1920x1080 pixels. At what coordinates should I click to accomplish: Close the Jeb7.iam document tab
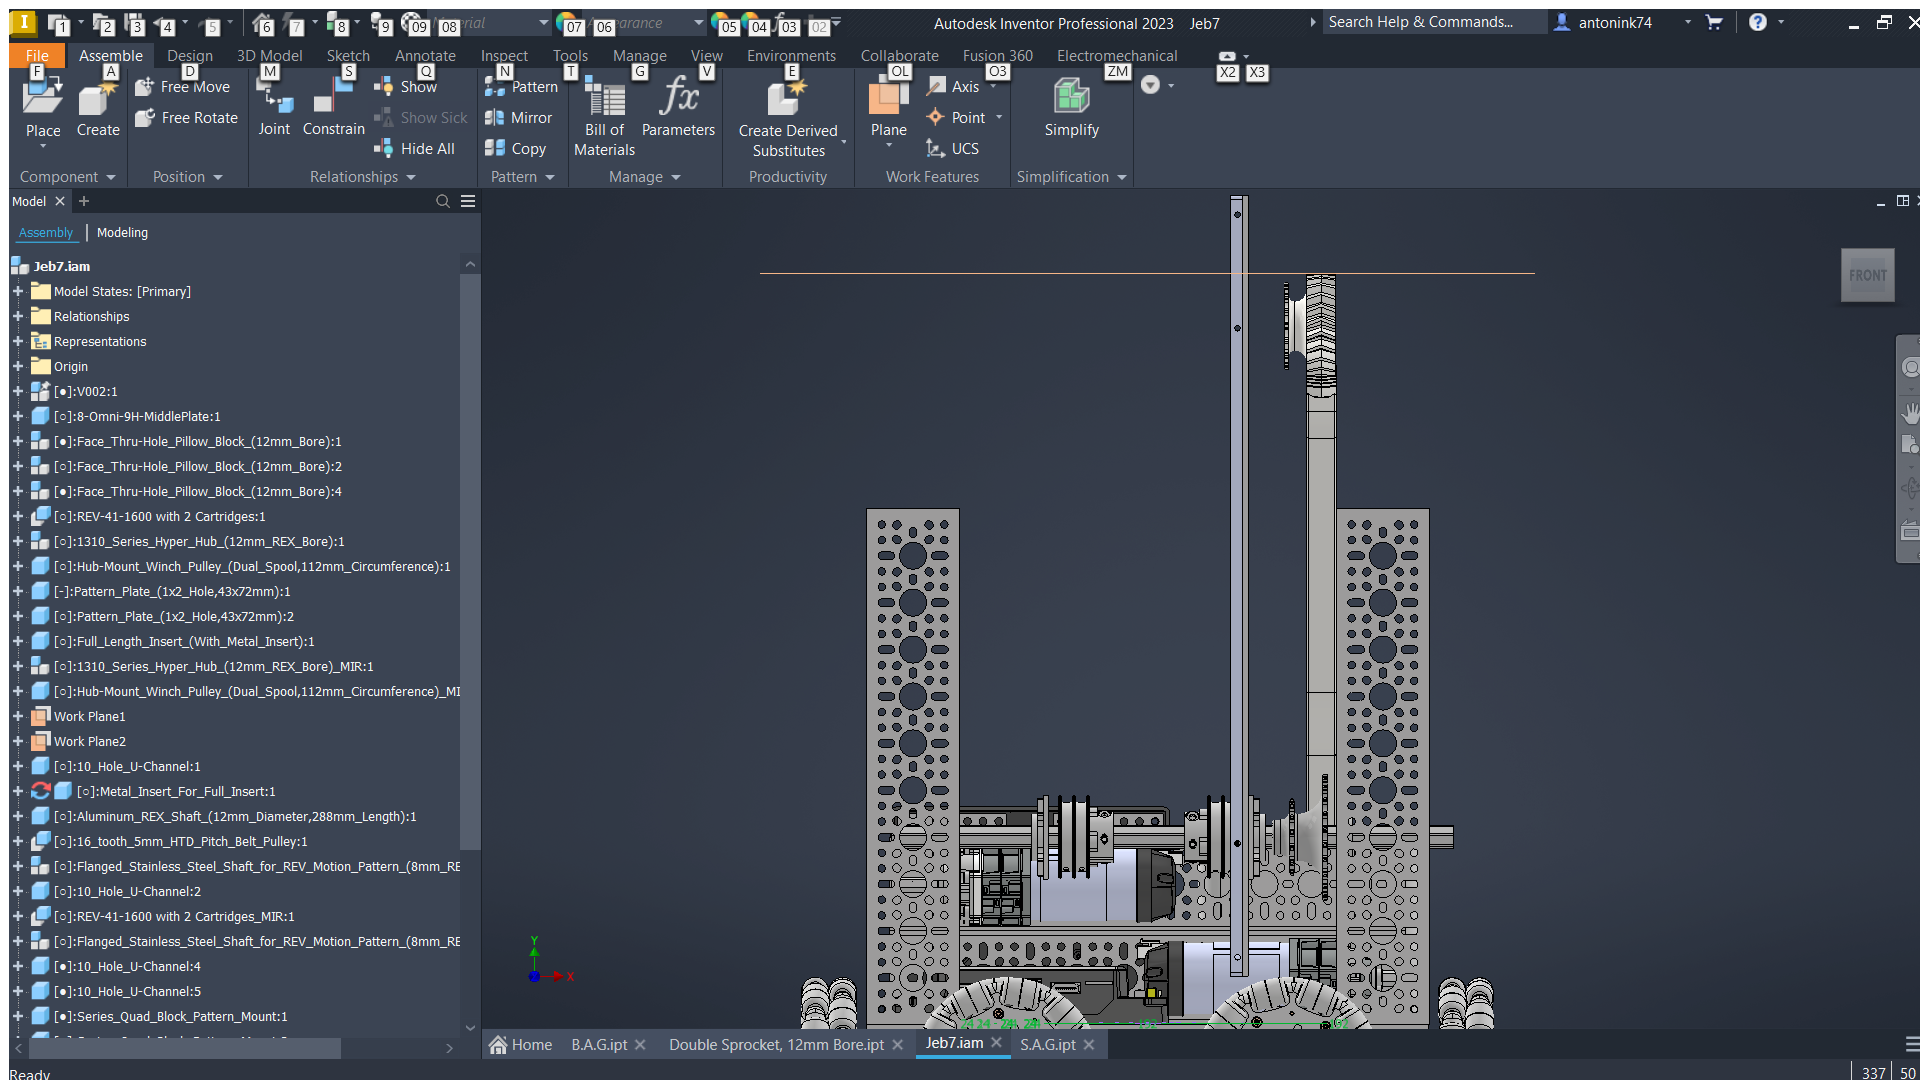coord(997,1043)
